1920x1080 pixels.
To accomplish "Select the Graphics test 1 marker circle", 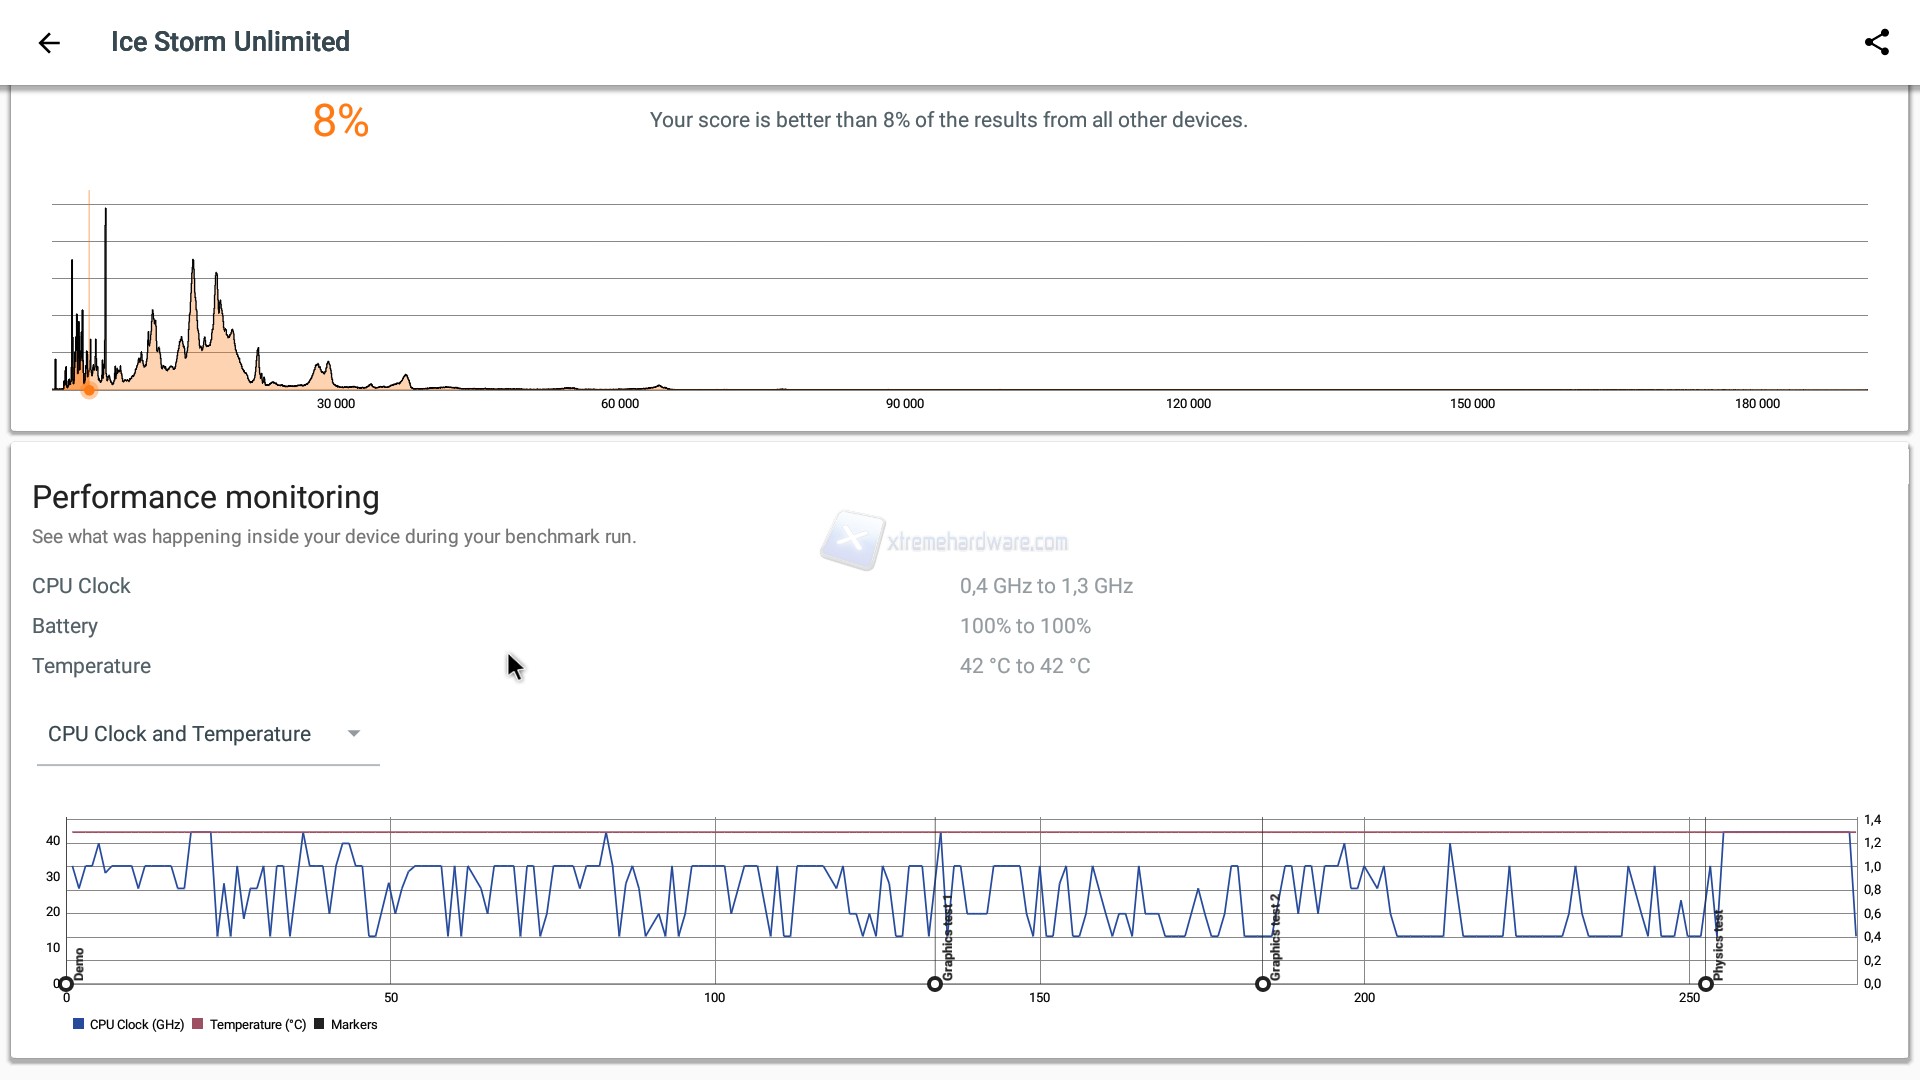I will click(x=935, y=984).
